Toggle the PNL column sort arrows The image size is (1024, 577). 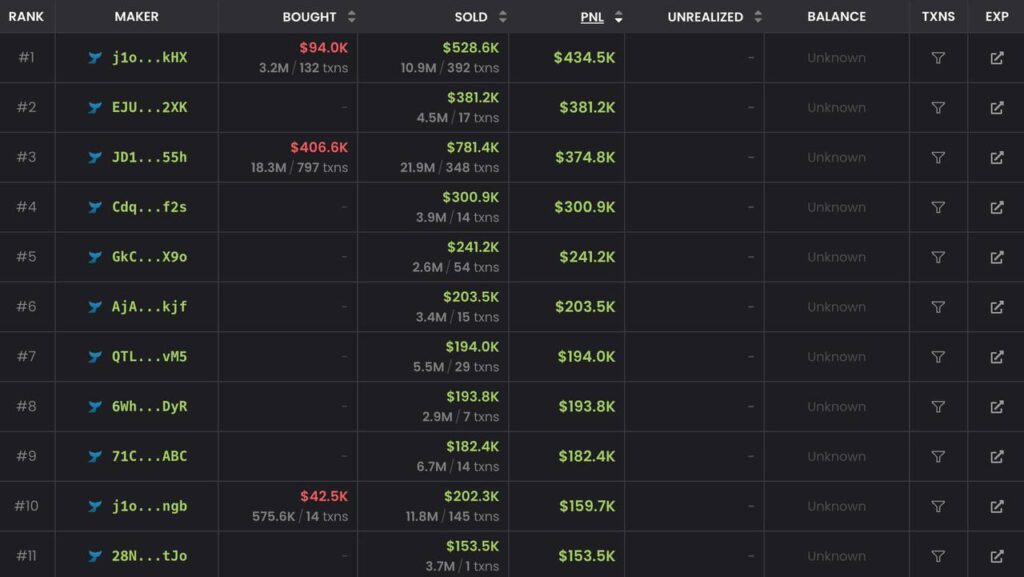tap(619, 17)
